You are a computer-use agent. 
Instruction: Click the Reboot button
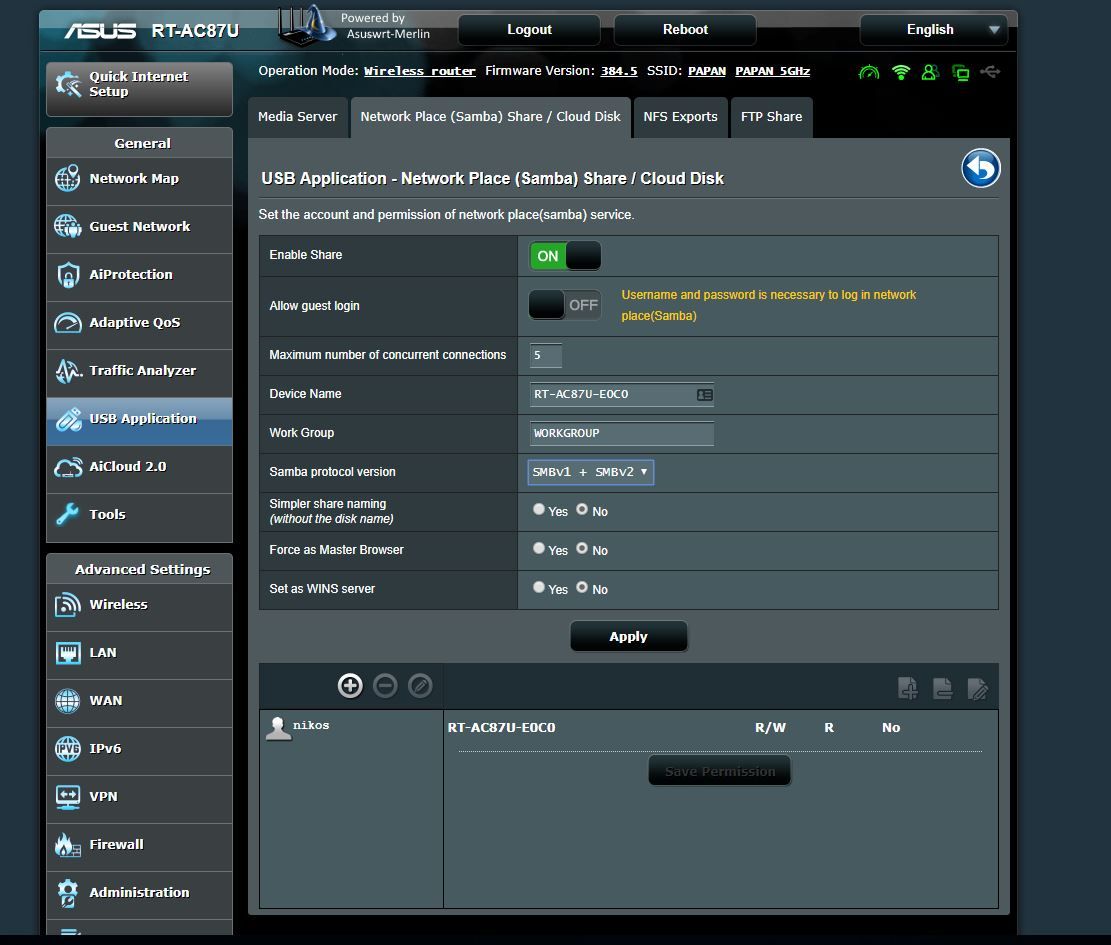685,30
